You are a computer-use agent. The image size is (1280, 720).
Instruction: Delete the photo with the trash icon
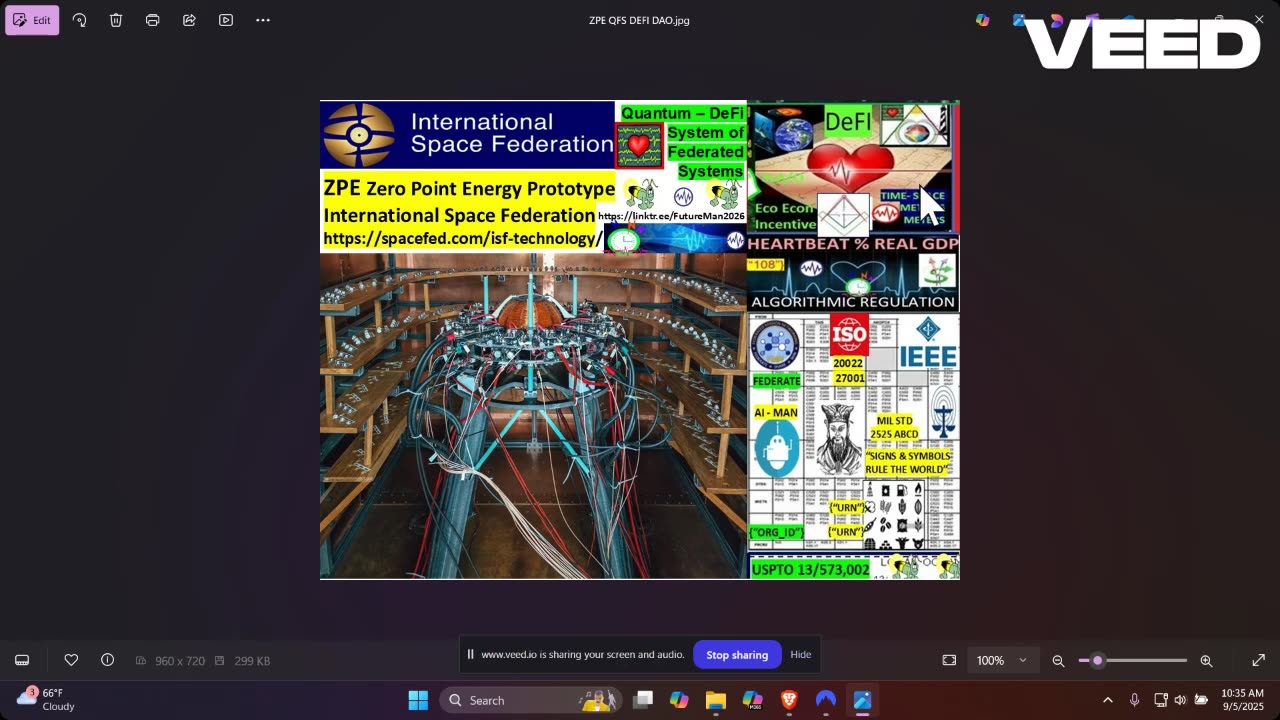coord(116,20)
